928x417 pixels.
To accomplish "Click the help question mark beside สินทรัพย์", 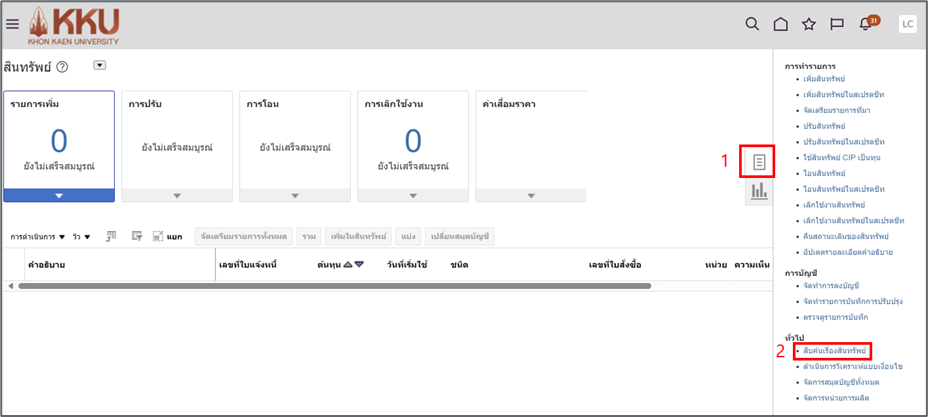I will tap(62, 67).
